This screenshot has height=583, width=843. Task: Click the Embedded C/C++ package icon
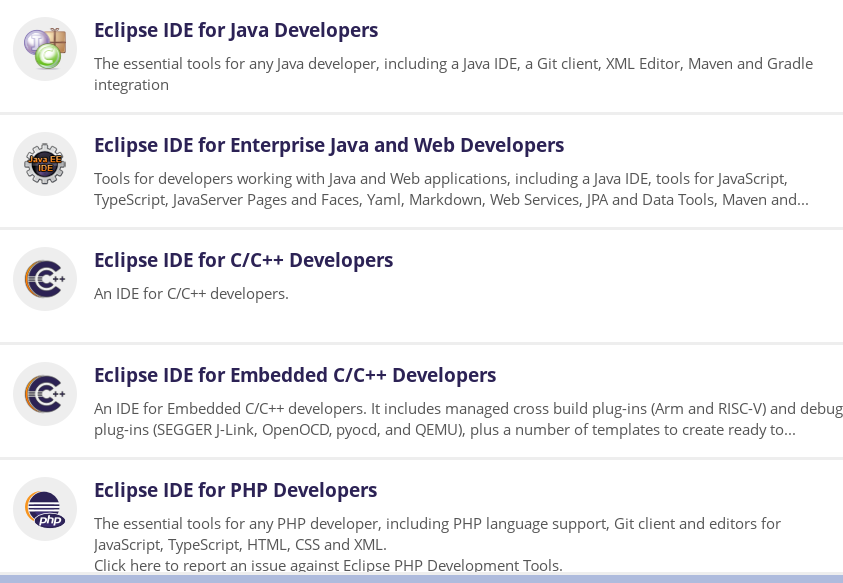pyautogui.click(x=45, y=394)
